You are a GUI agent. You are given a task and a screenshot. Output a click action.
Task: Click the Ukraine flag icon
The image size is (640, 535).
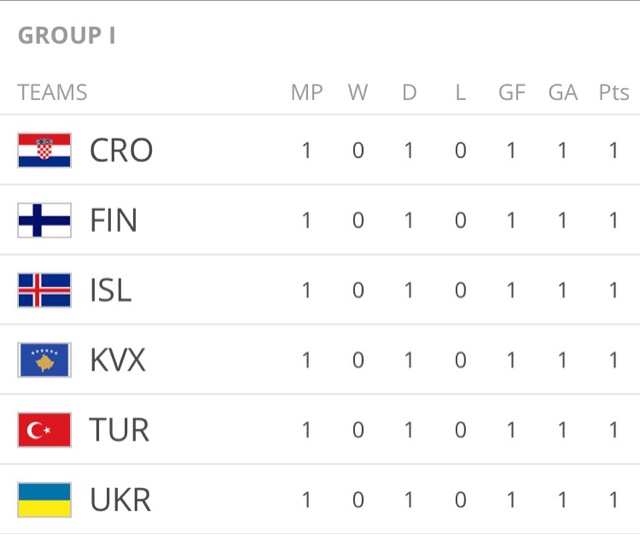point(44,500)
